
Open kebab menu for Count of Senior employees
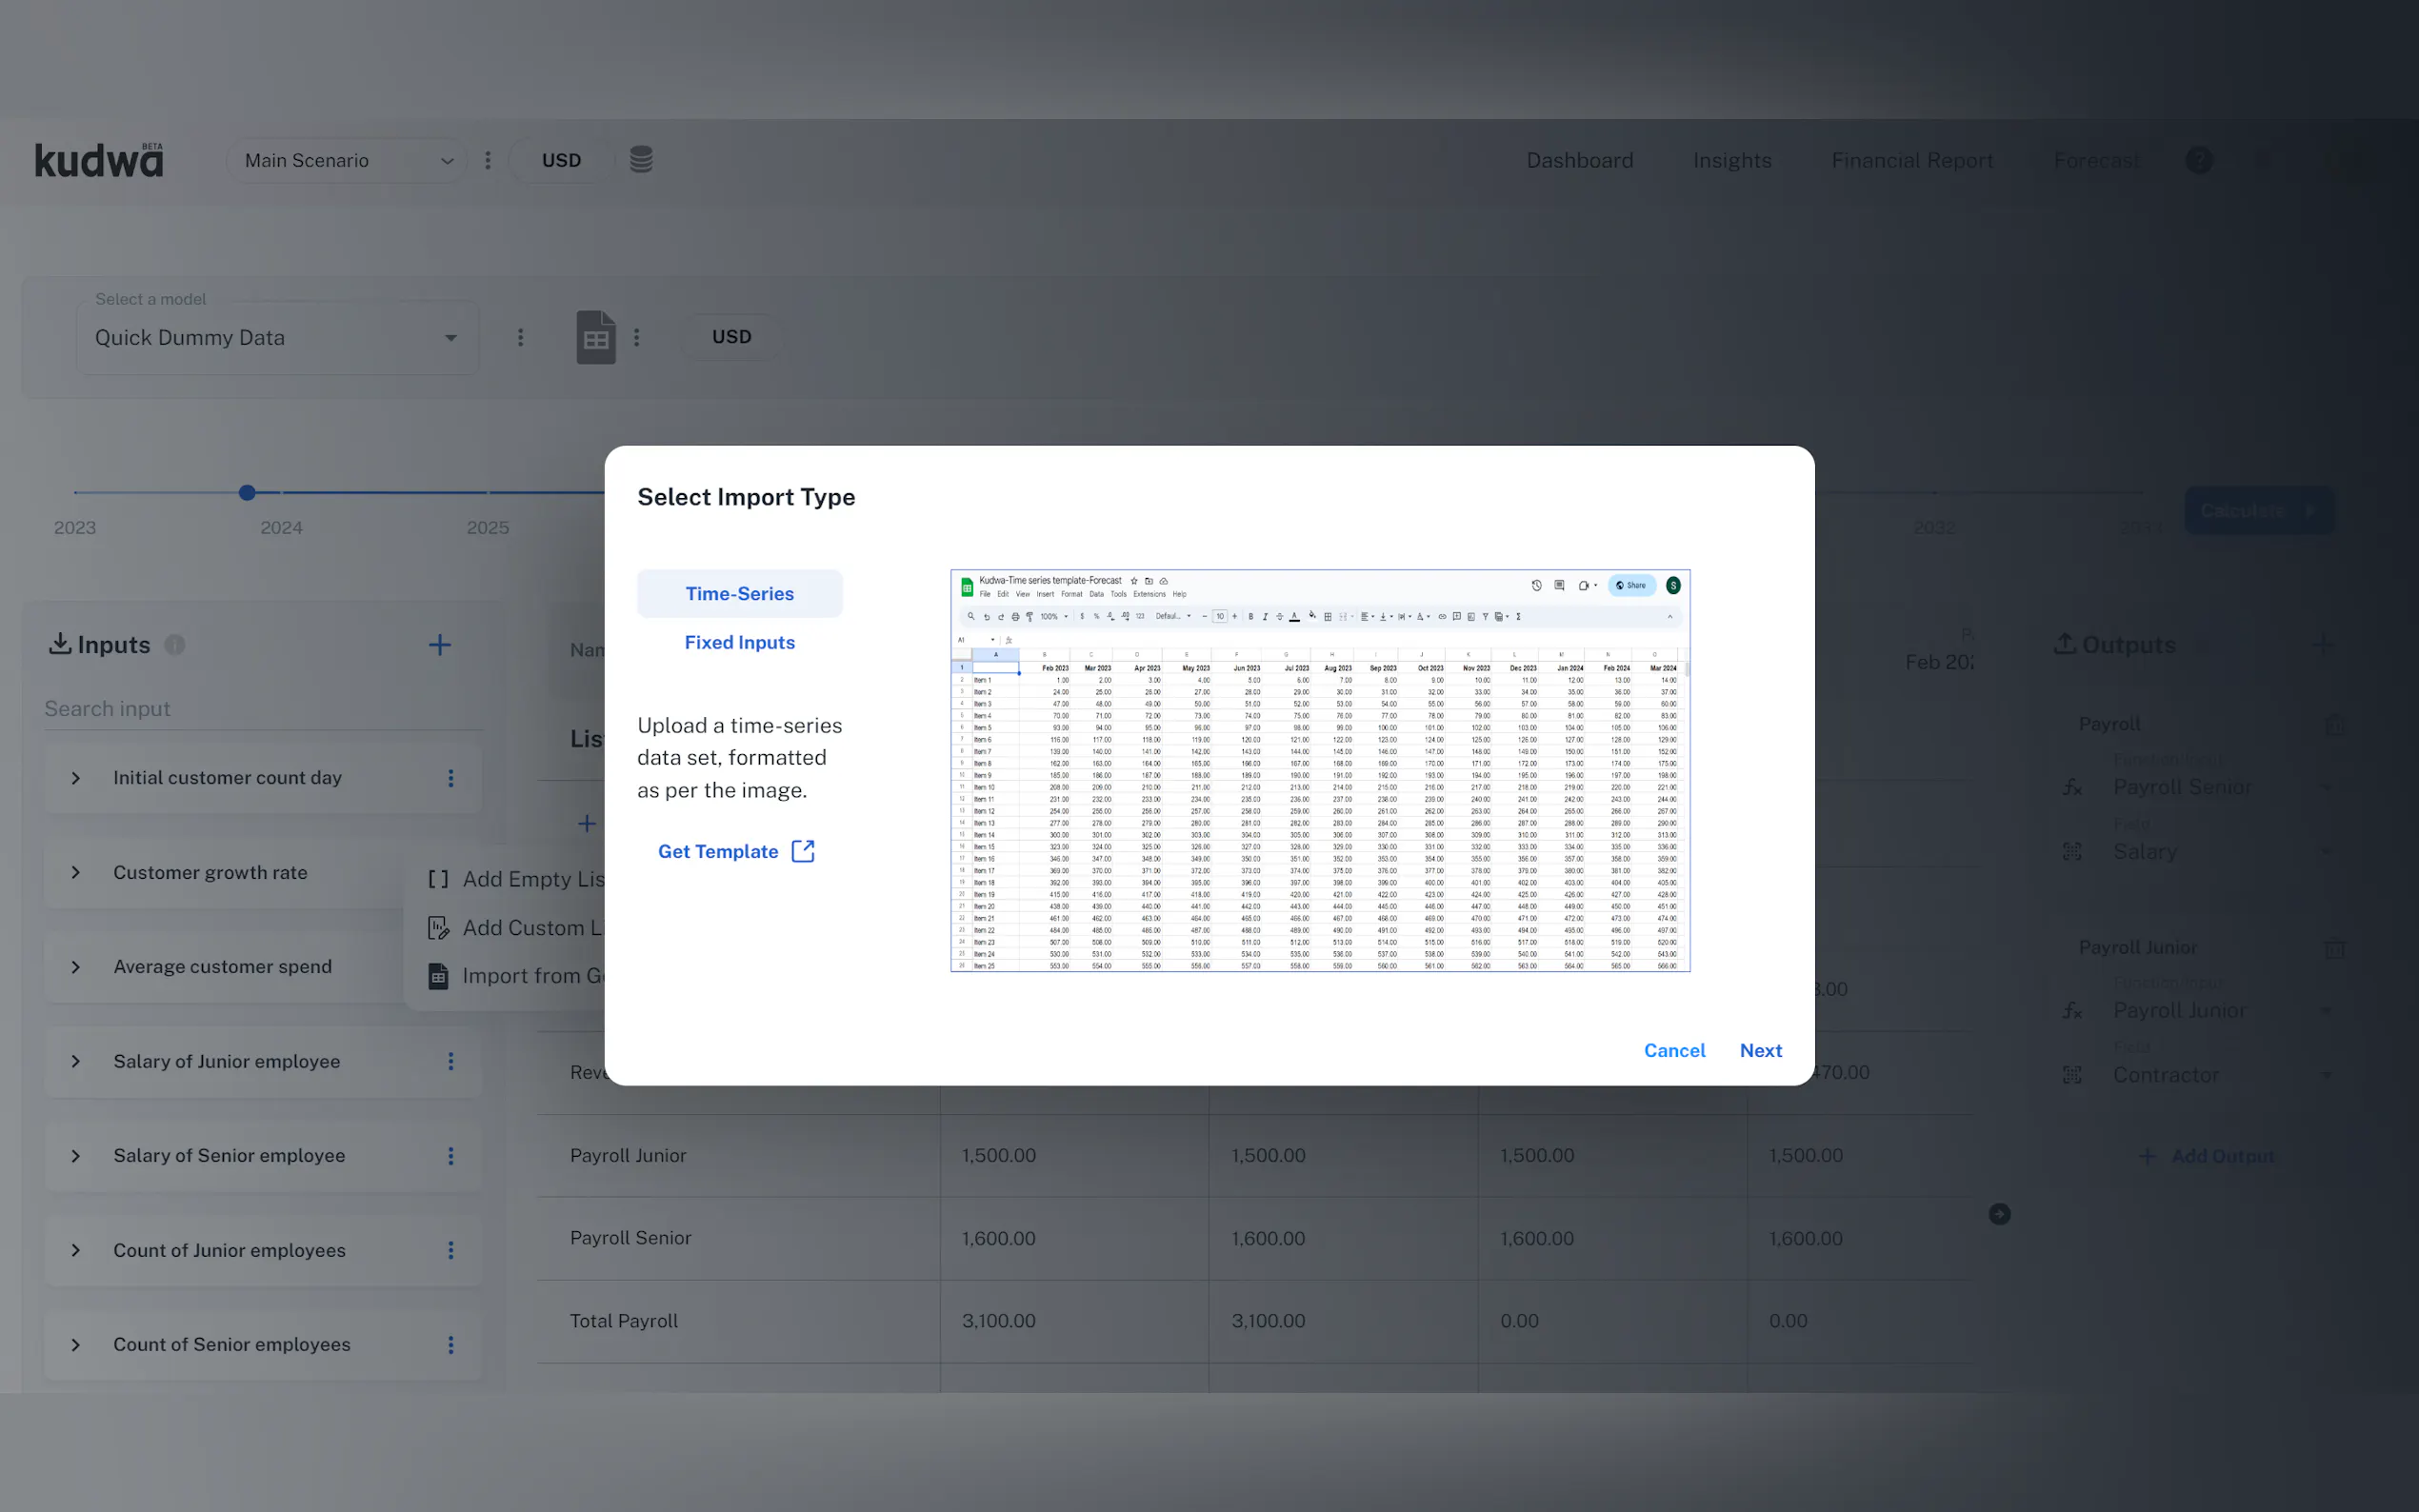click(x=451, y=1345)
